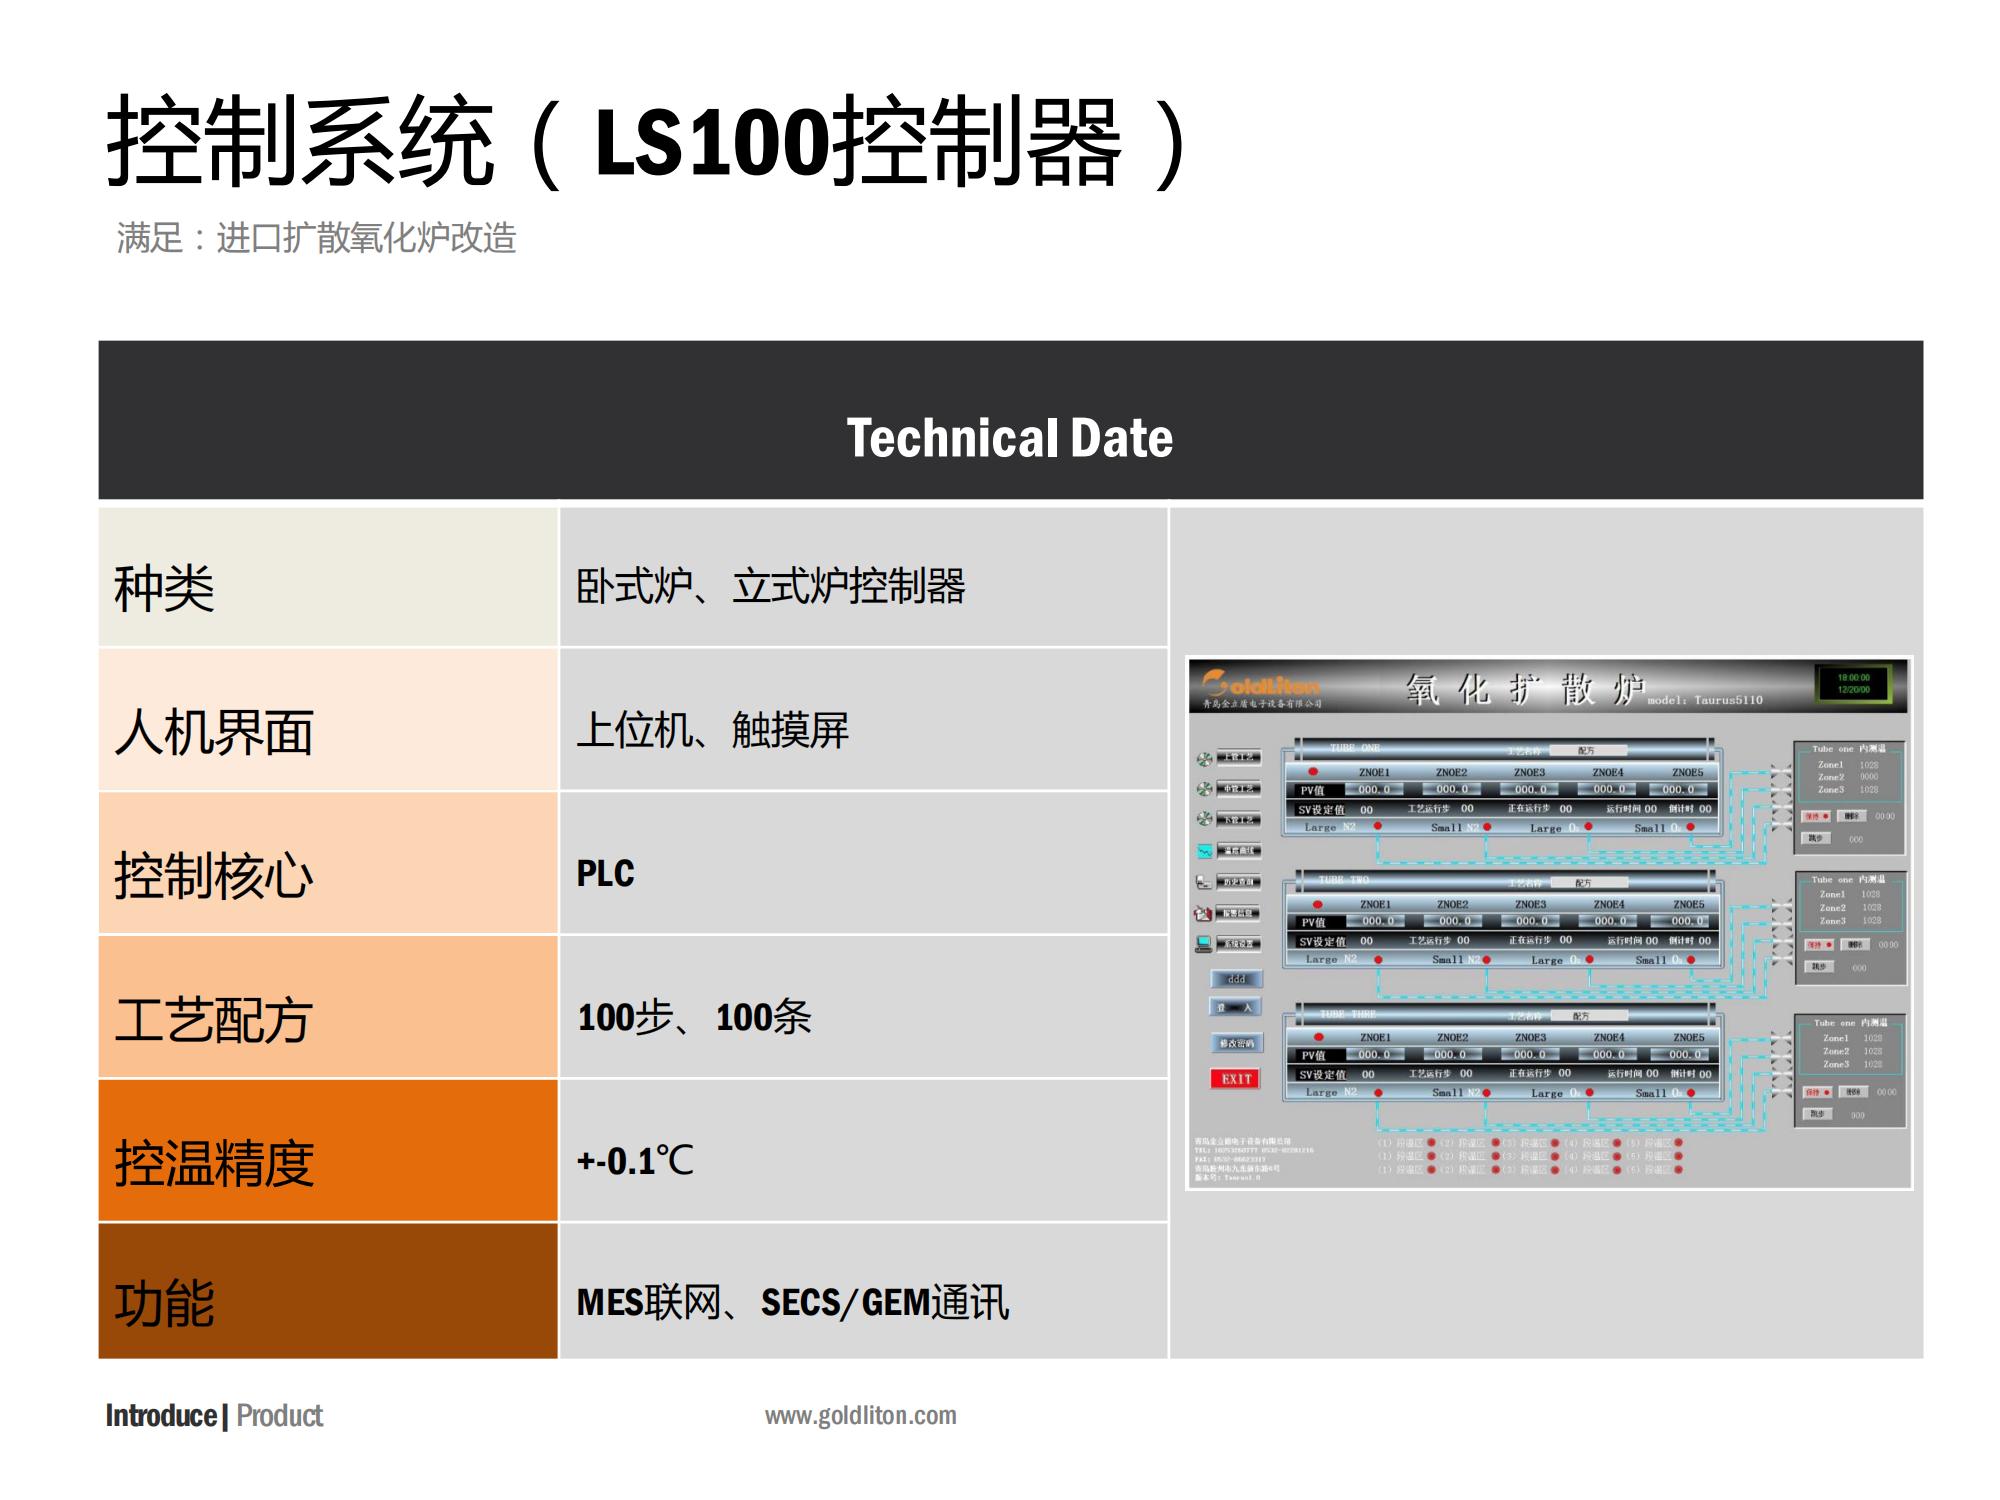This screenshot has width=2000, height=1500.
Task: Open the 温度曲线 button in sidebar
Action: [x=1239, y=851]
